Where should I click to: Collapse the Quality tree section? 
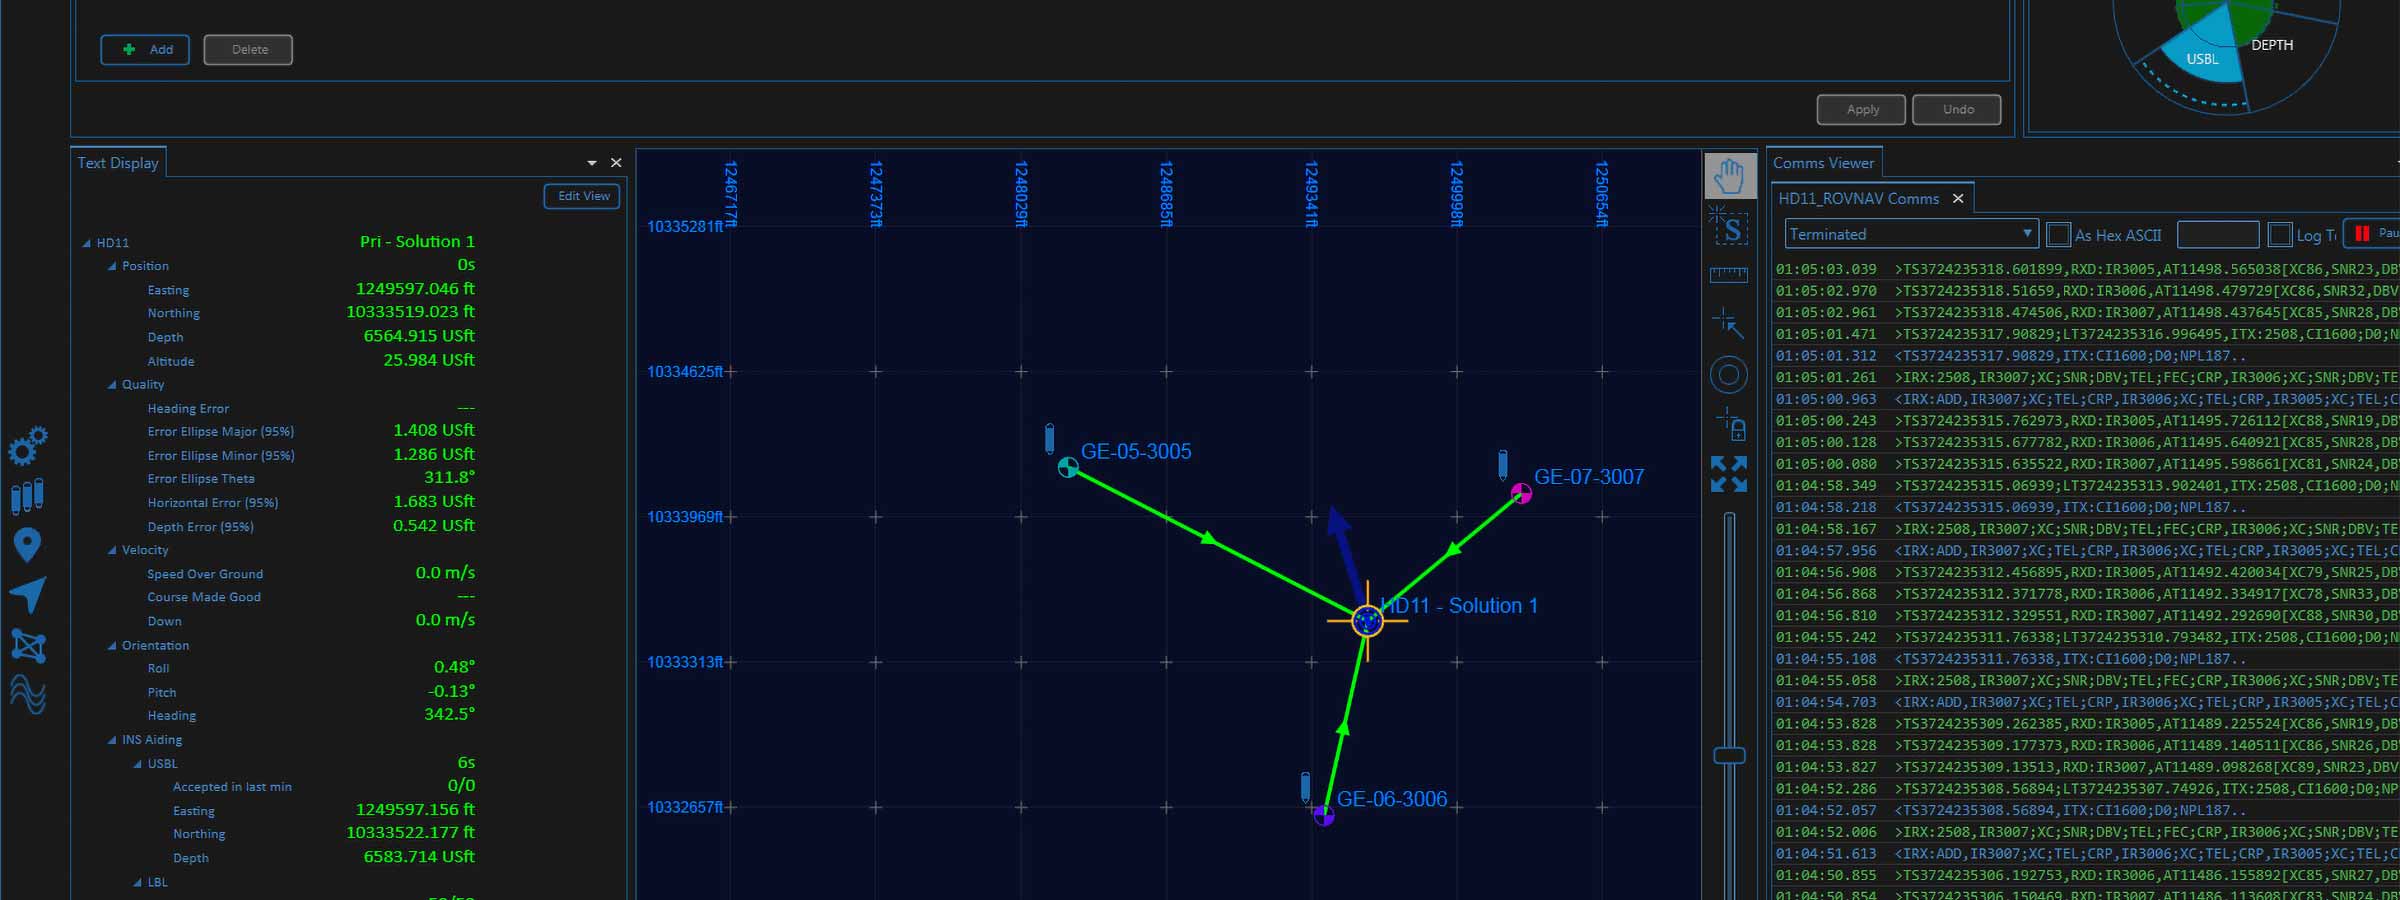(112, 385)
